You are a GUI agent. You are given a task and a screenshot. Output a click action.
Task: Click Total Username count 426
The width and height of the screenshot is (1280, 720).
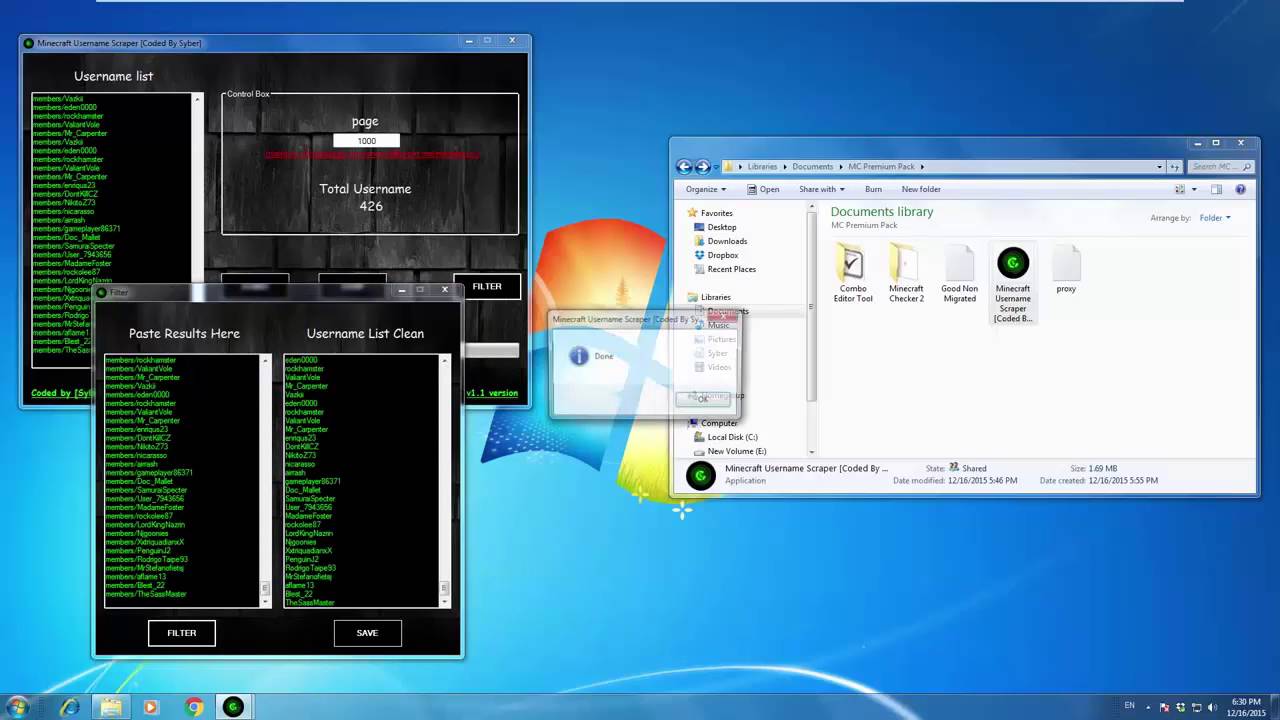click(371, 206)
